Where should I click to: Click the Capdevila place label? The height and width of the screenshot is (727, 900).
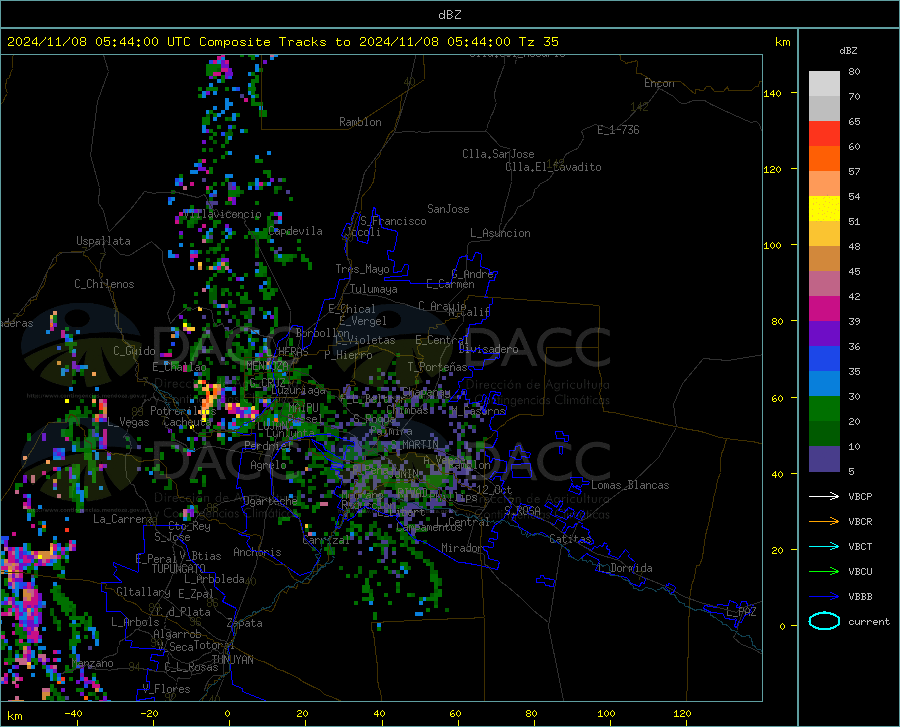(x=295, y=231)
